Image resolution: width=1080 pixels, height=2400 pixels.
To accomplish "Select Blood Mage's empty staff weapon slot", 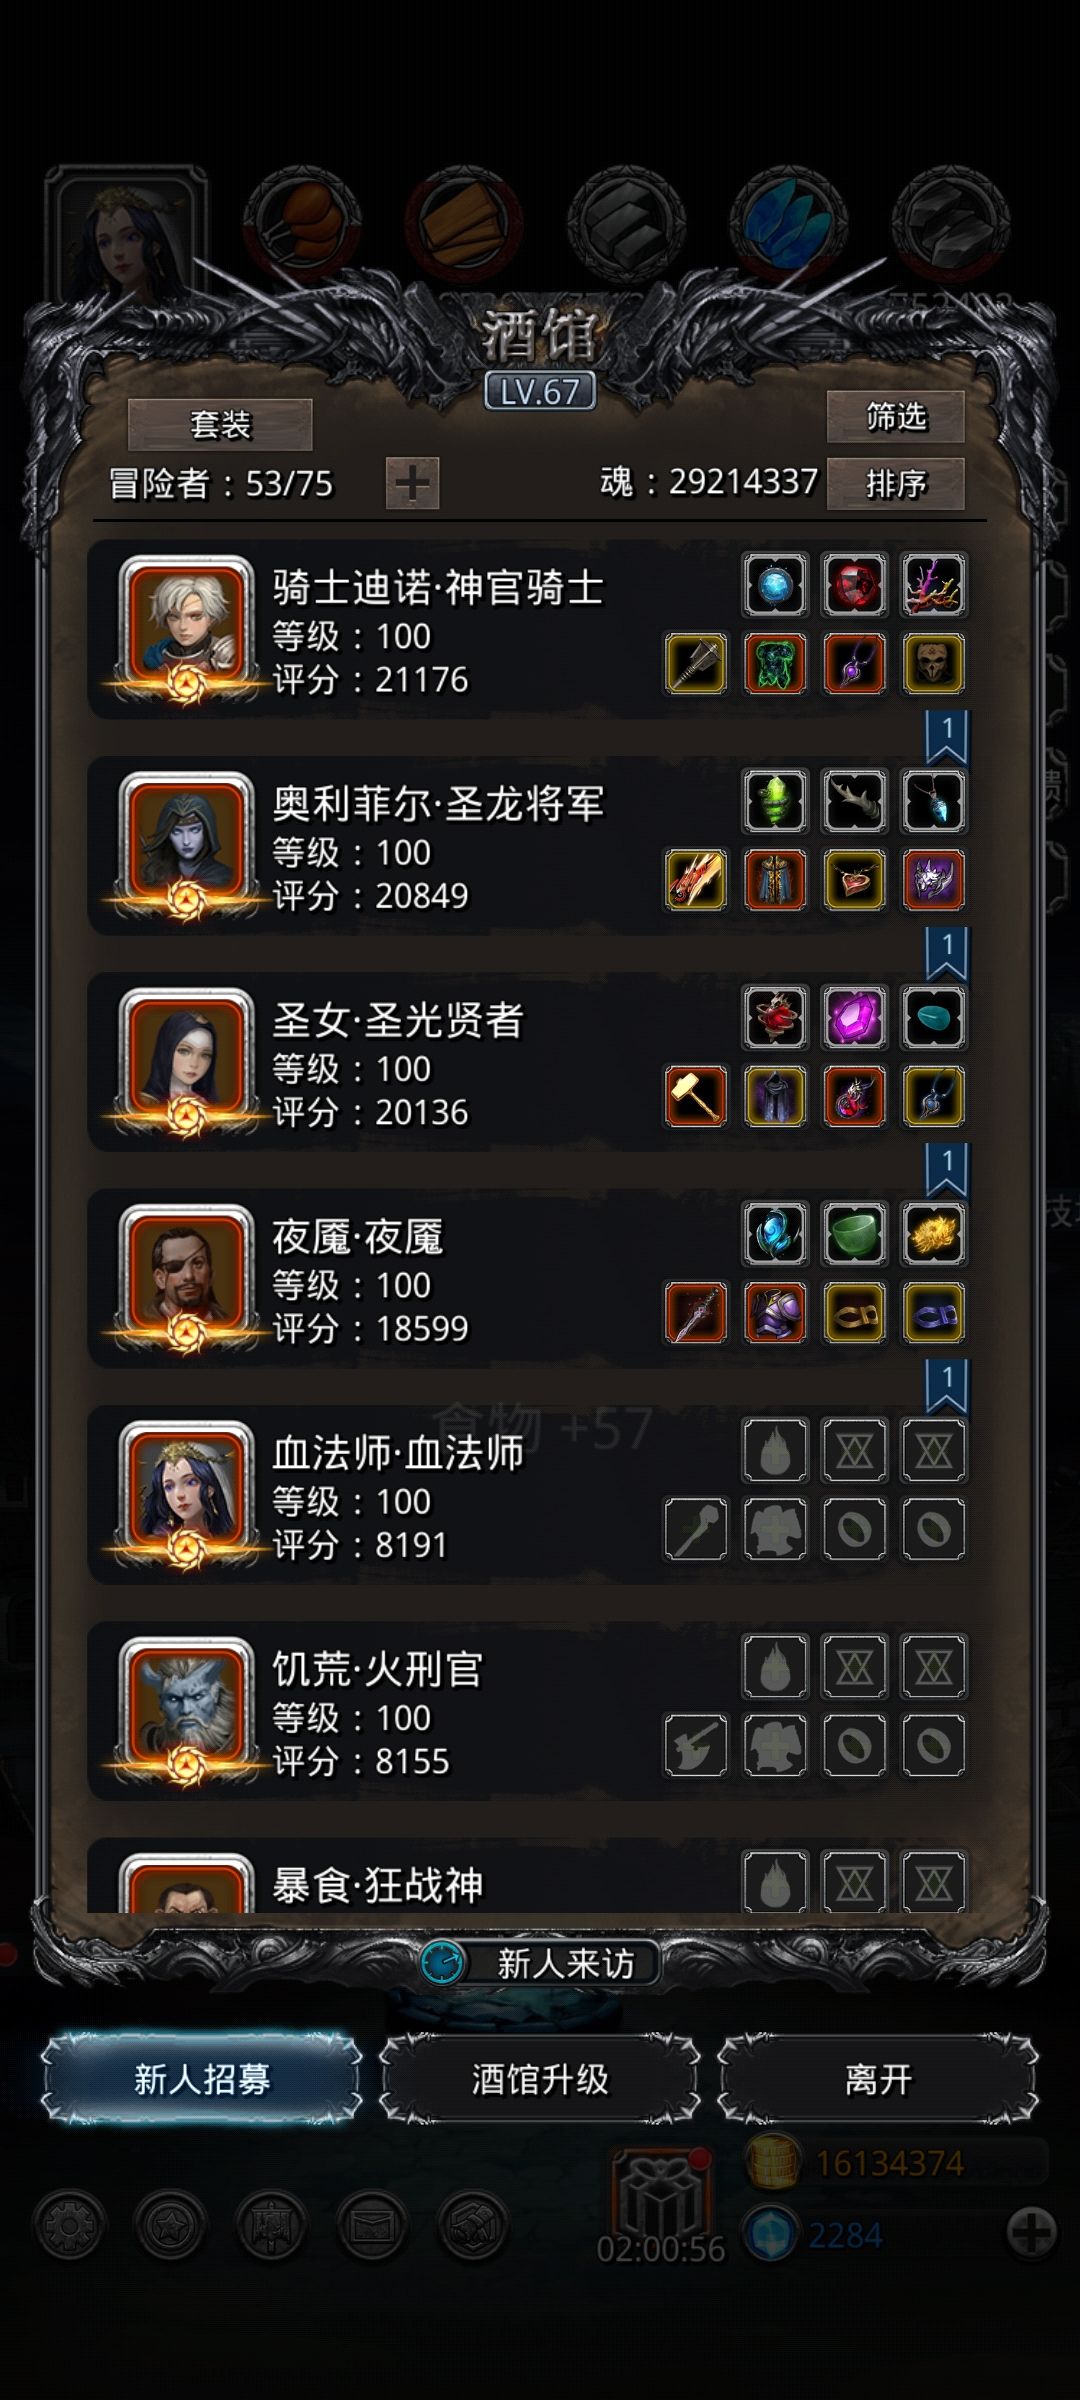I will 696,1528.
